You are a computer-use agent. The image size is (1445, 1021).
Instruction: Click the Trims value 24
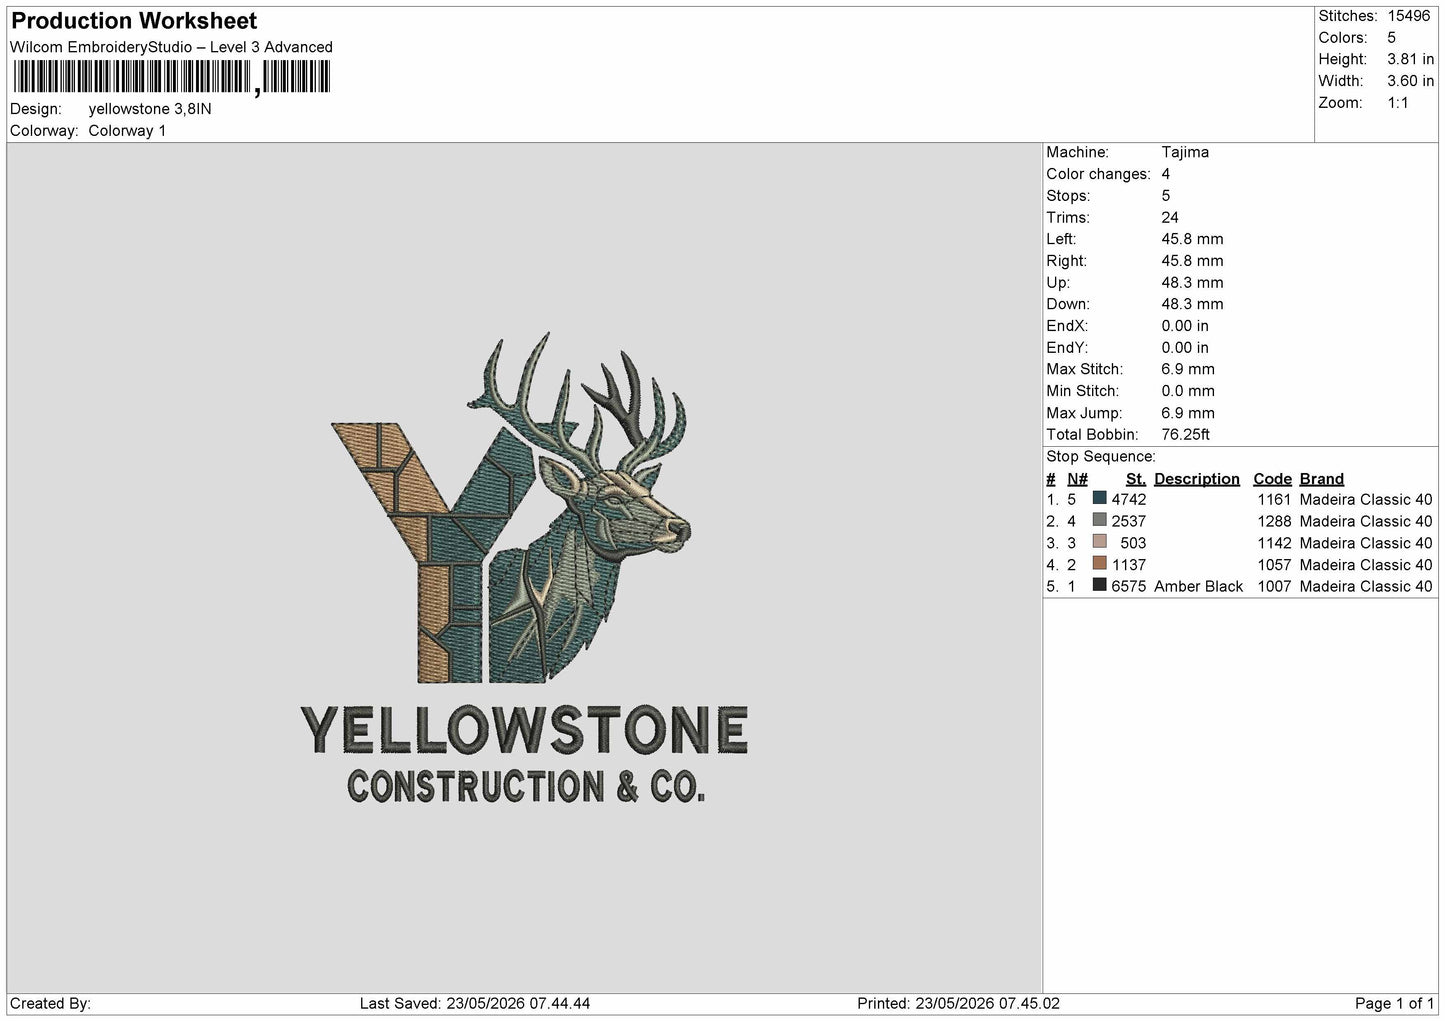click(1170, 217)
